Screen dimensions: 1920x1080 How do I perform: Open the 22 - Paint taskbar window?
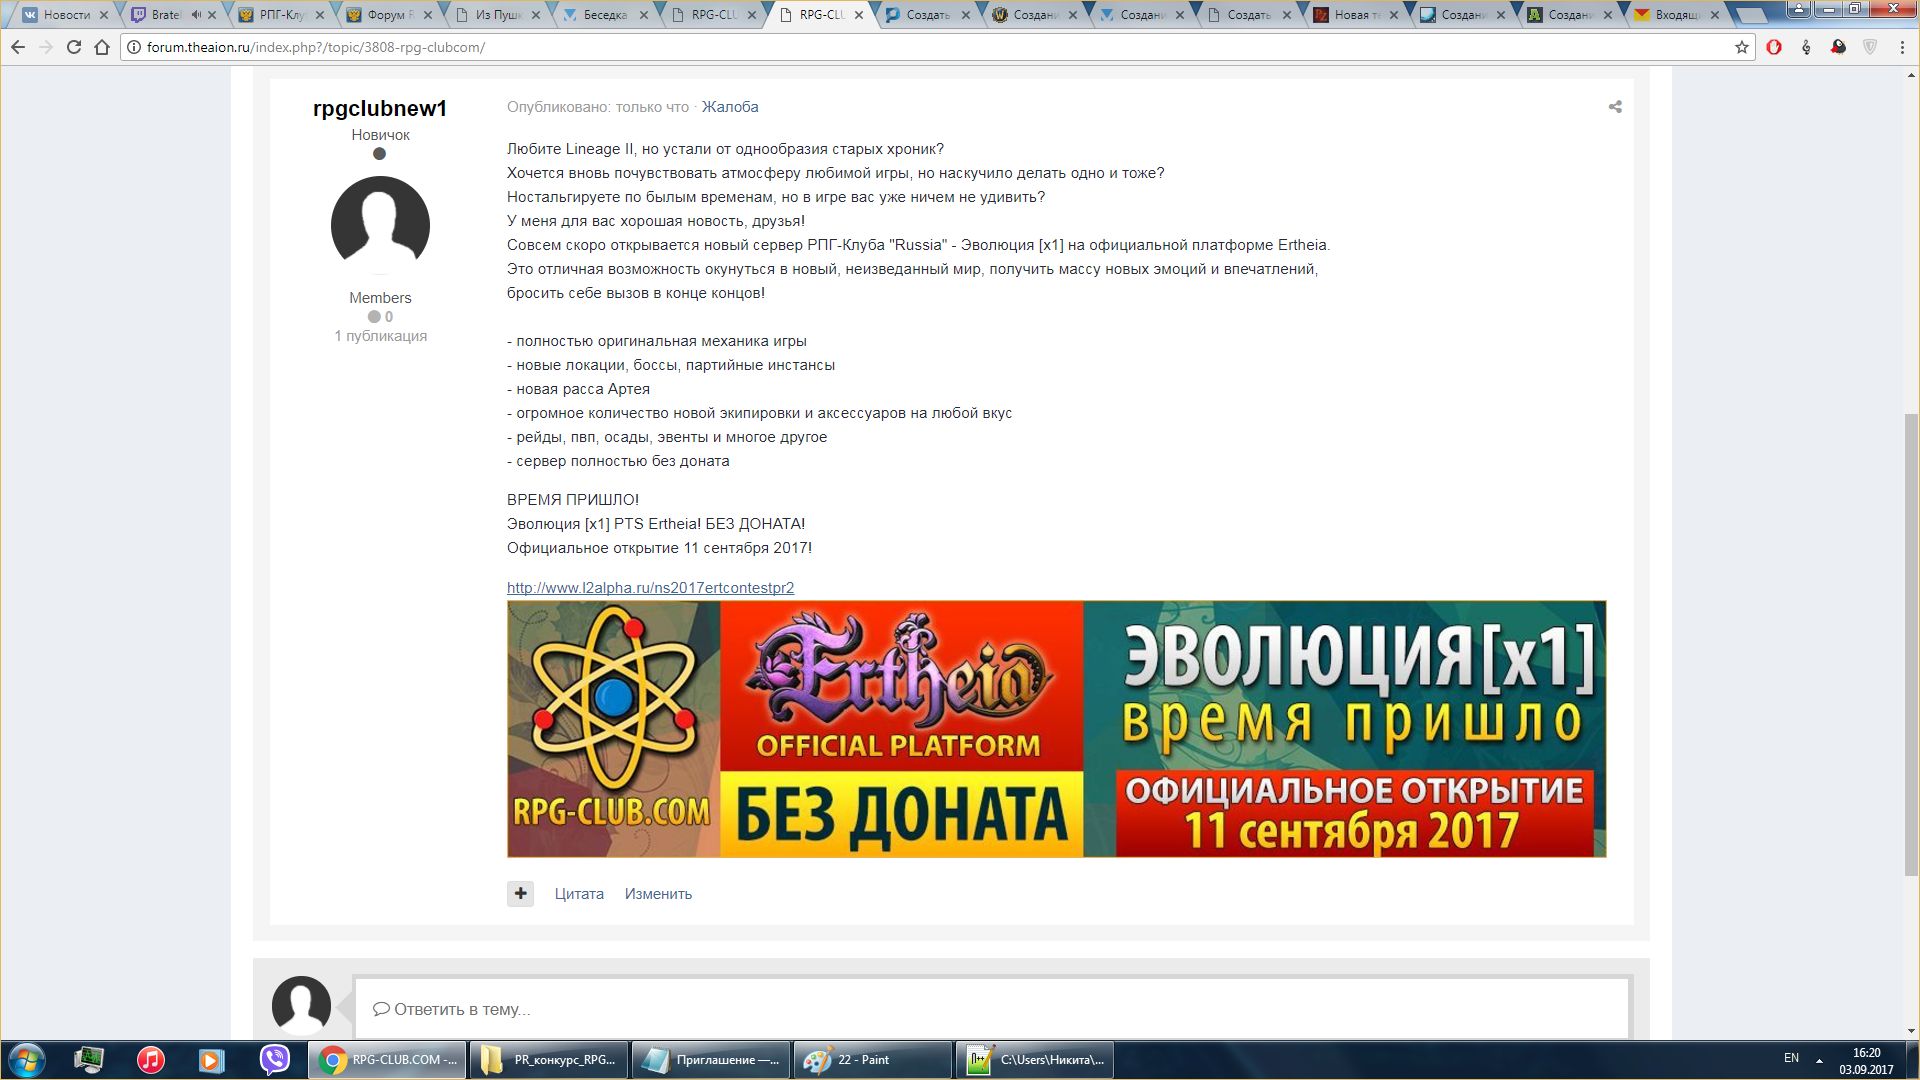pyautogui.click(x=873, y=1060)
